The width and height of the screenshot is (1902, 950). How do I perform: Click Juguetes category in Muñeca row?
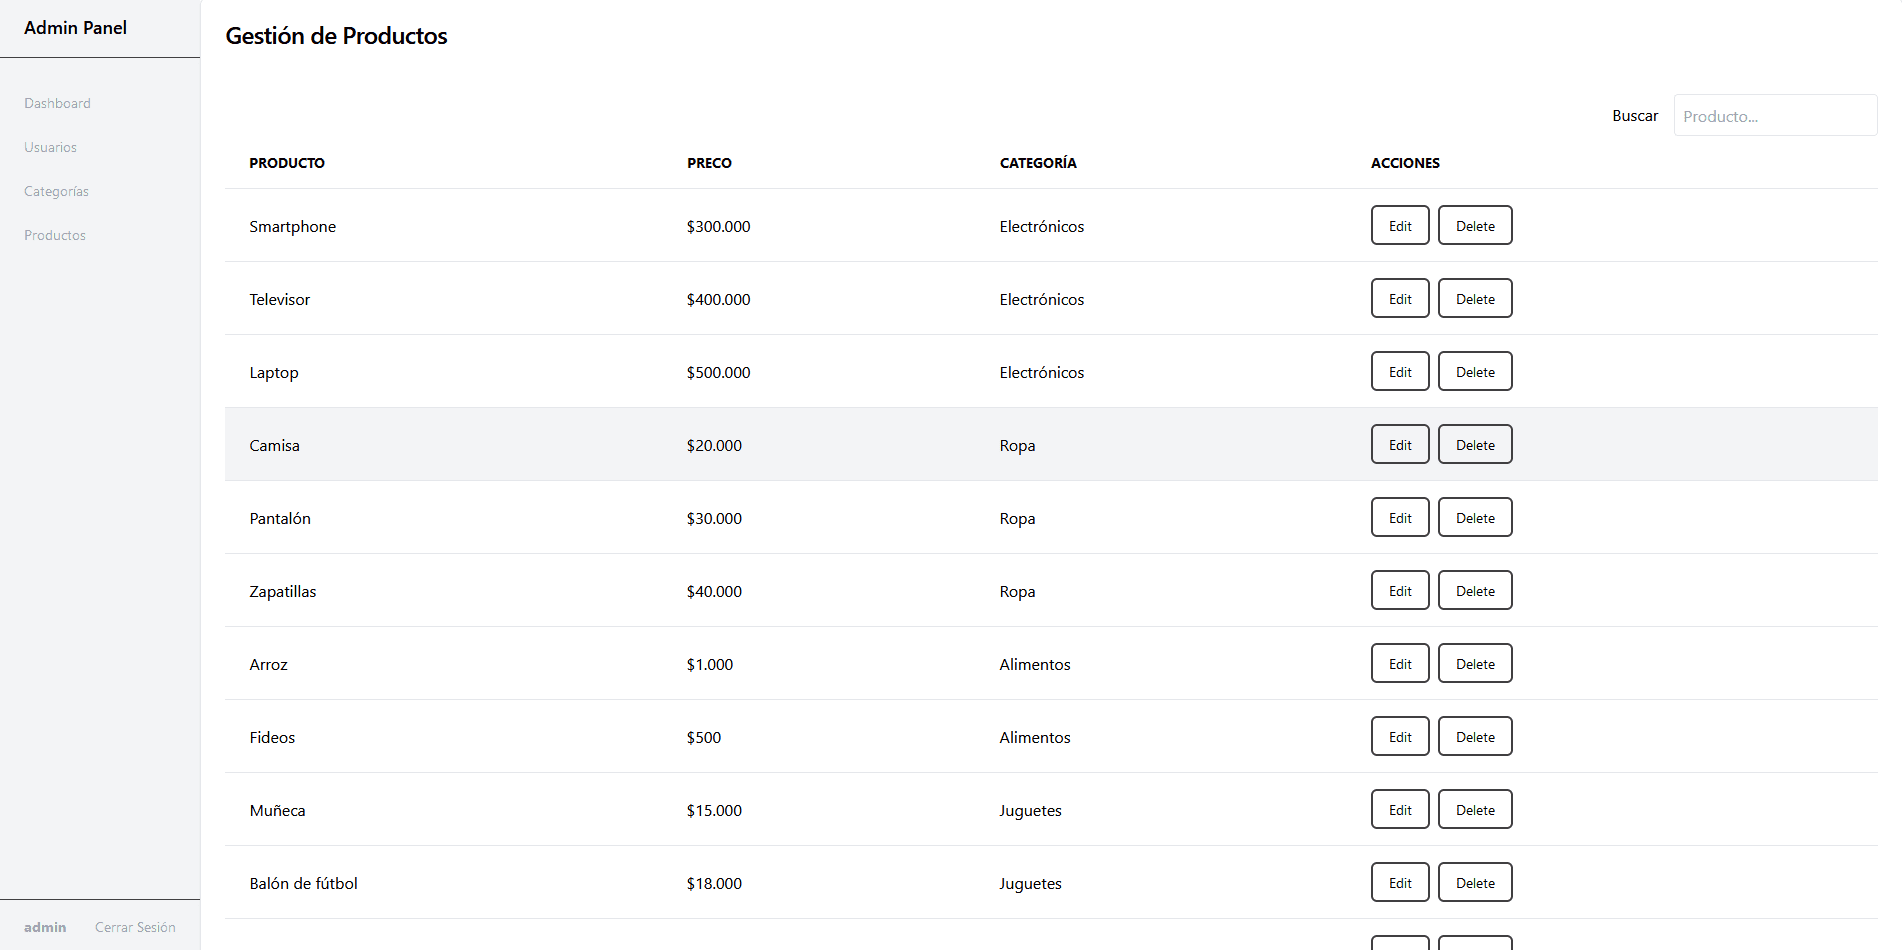(1031, 811)
